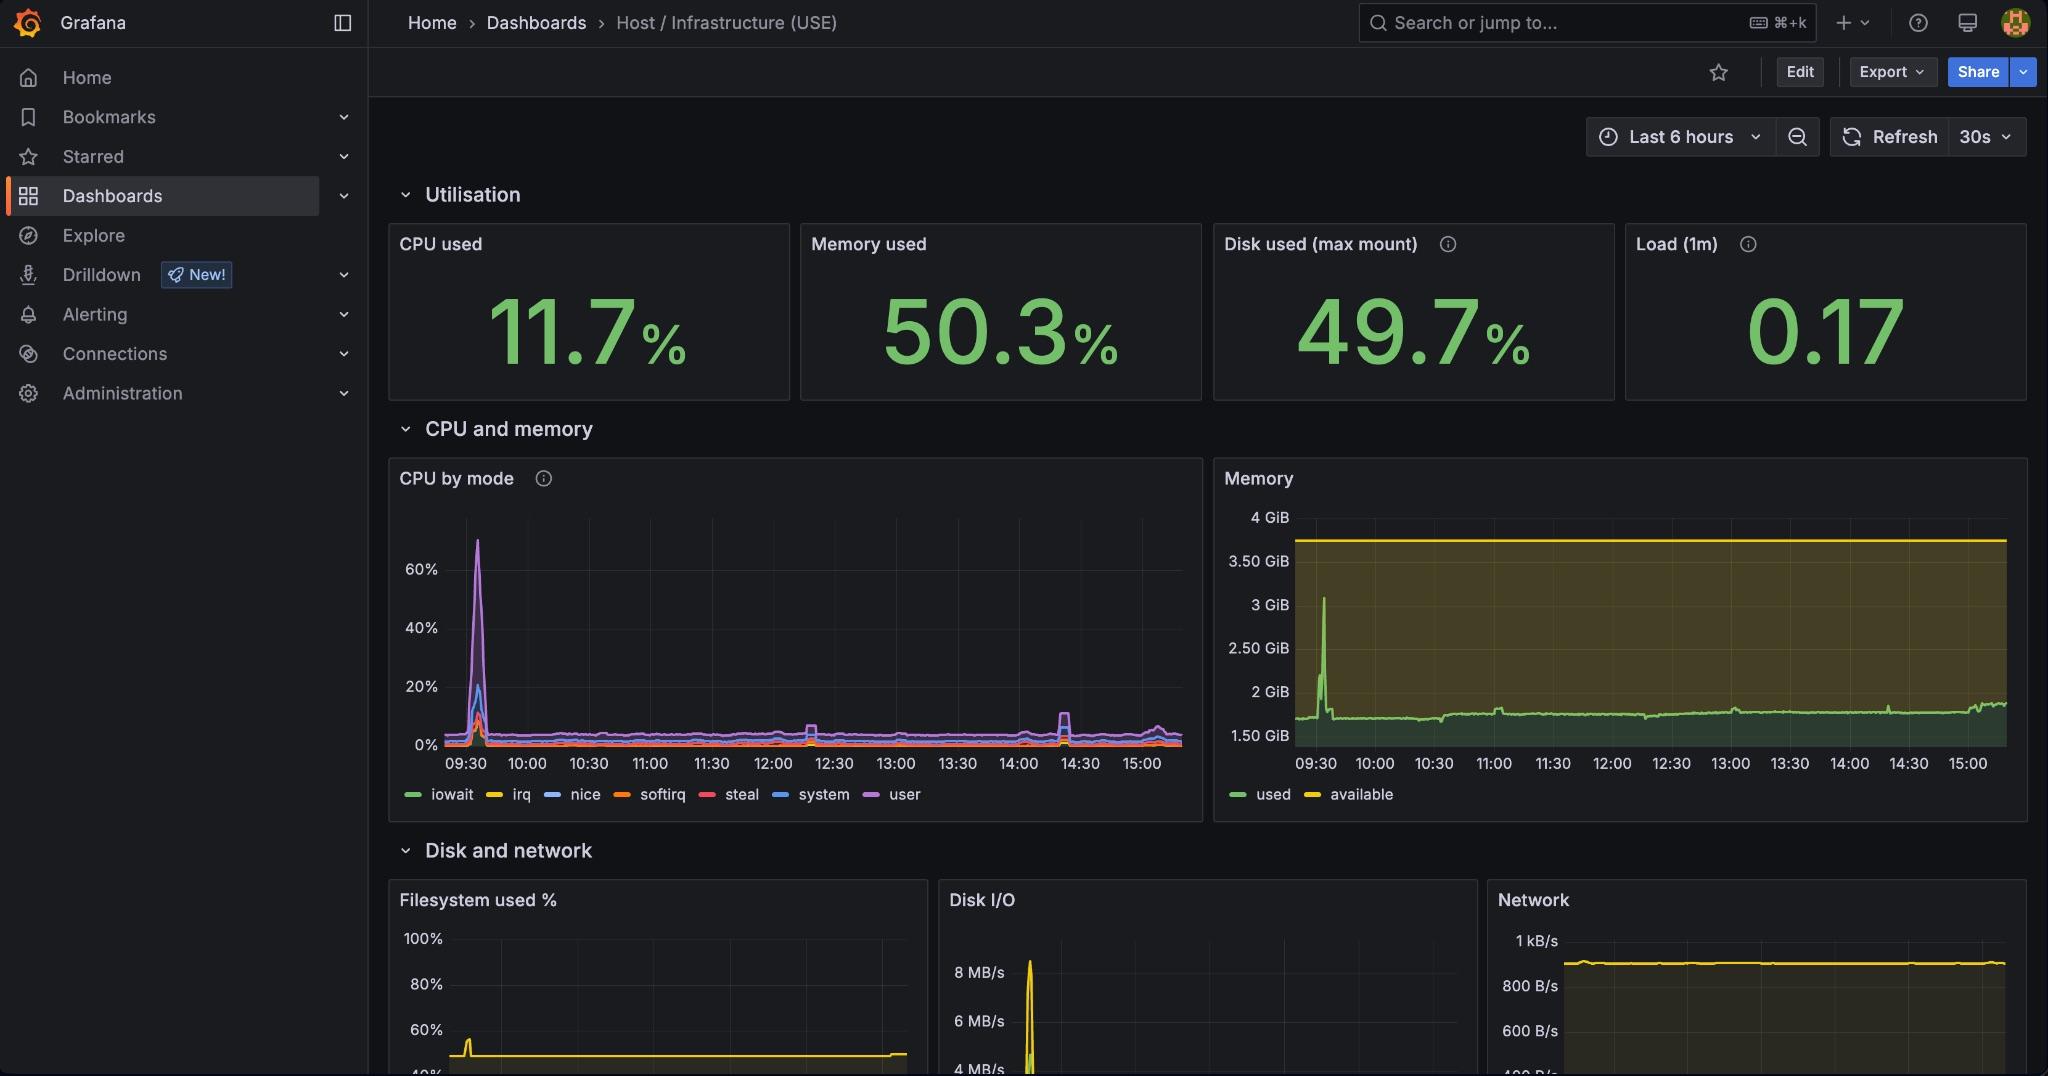Open the Export dropdown
The image size is (2048, 1076).
pyautogui.click(x=1892, y=72)
